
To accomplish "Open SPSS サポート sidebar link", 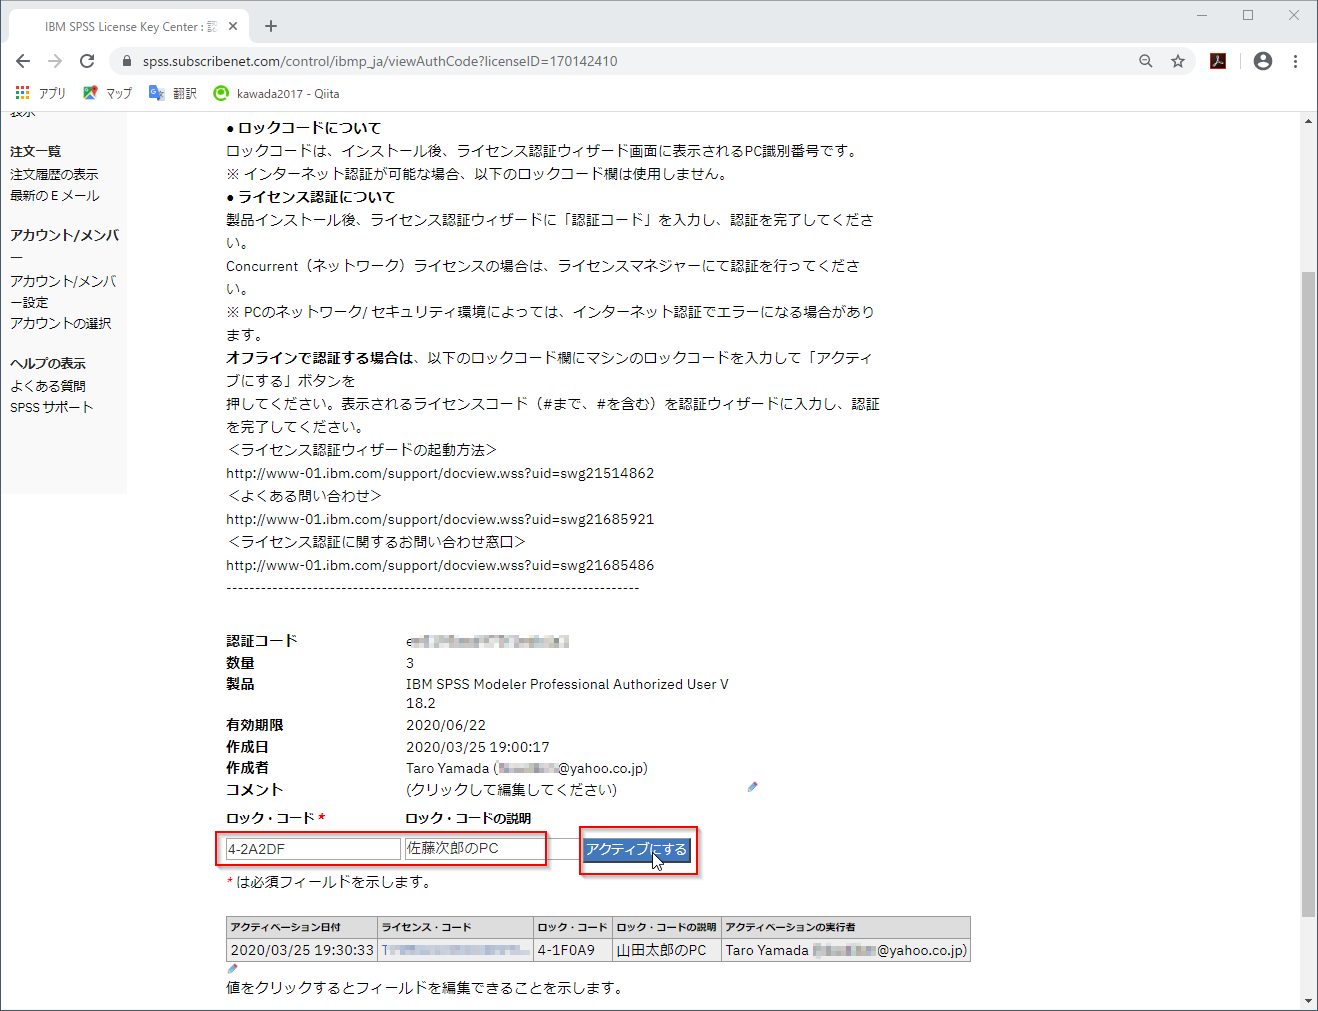I will (x=52, y=407).
